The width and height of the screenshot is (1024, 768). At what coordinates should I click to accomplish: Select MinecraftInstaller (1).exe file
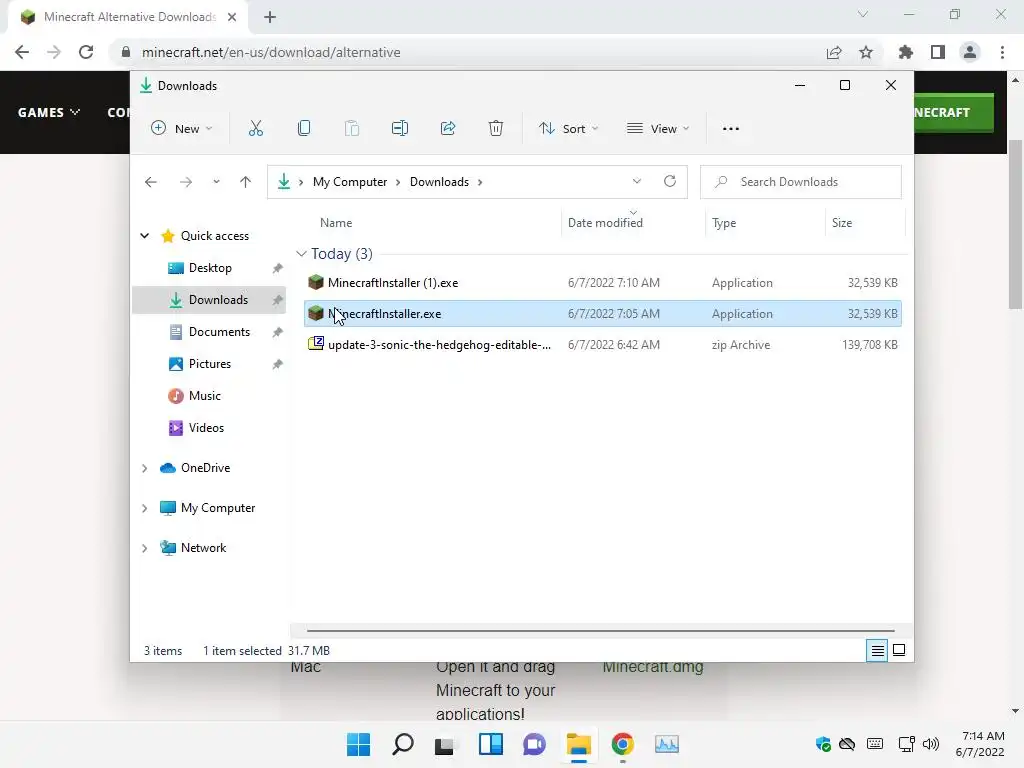click(603, 283)
